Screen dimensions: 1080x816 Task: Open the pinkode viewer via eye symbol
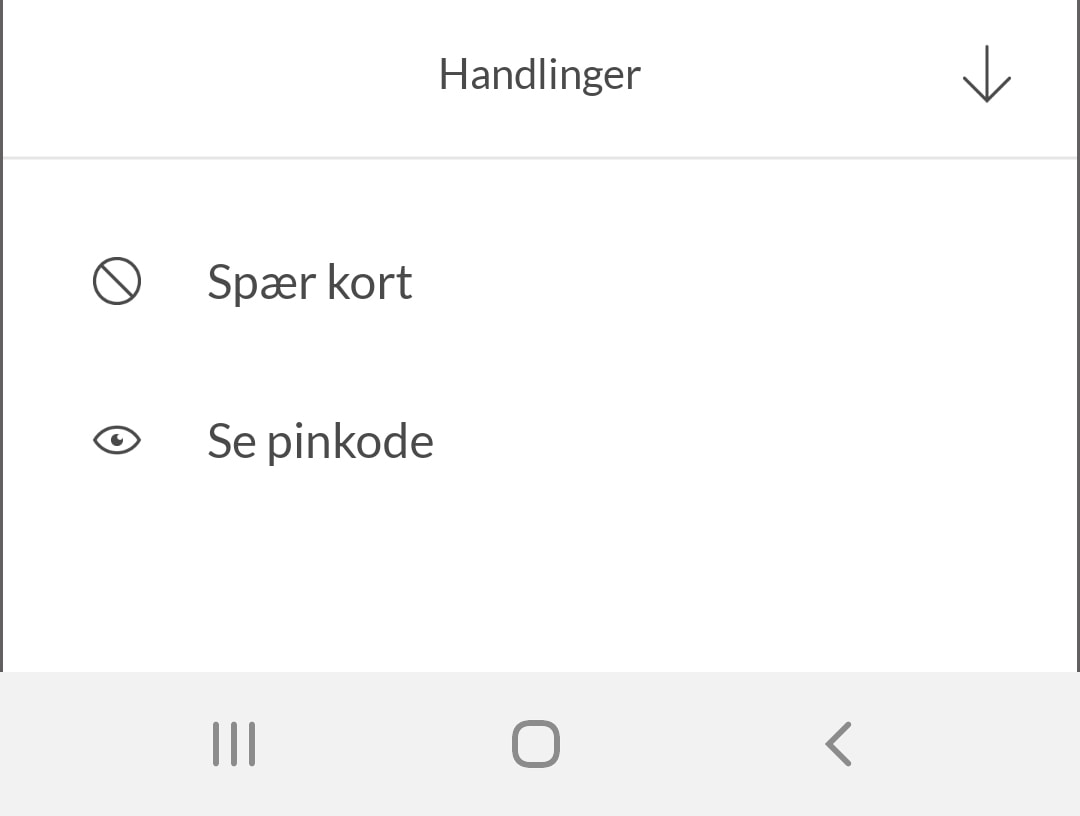pos(117,440)
